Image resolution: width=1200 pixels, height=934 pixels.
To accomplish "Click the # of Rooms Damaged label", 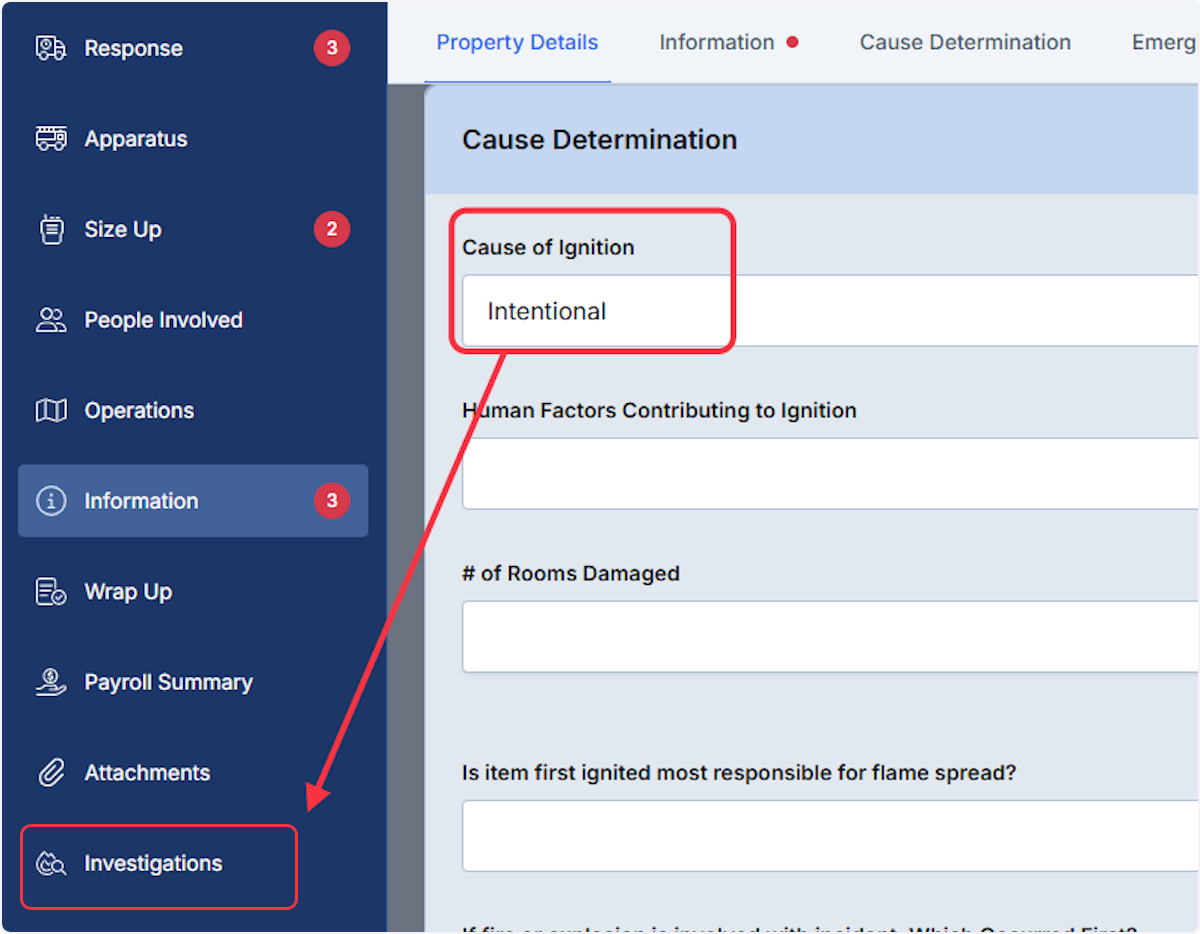I will [571, 574].
